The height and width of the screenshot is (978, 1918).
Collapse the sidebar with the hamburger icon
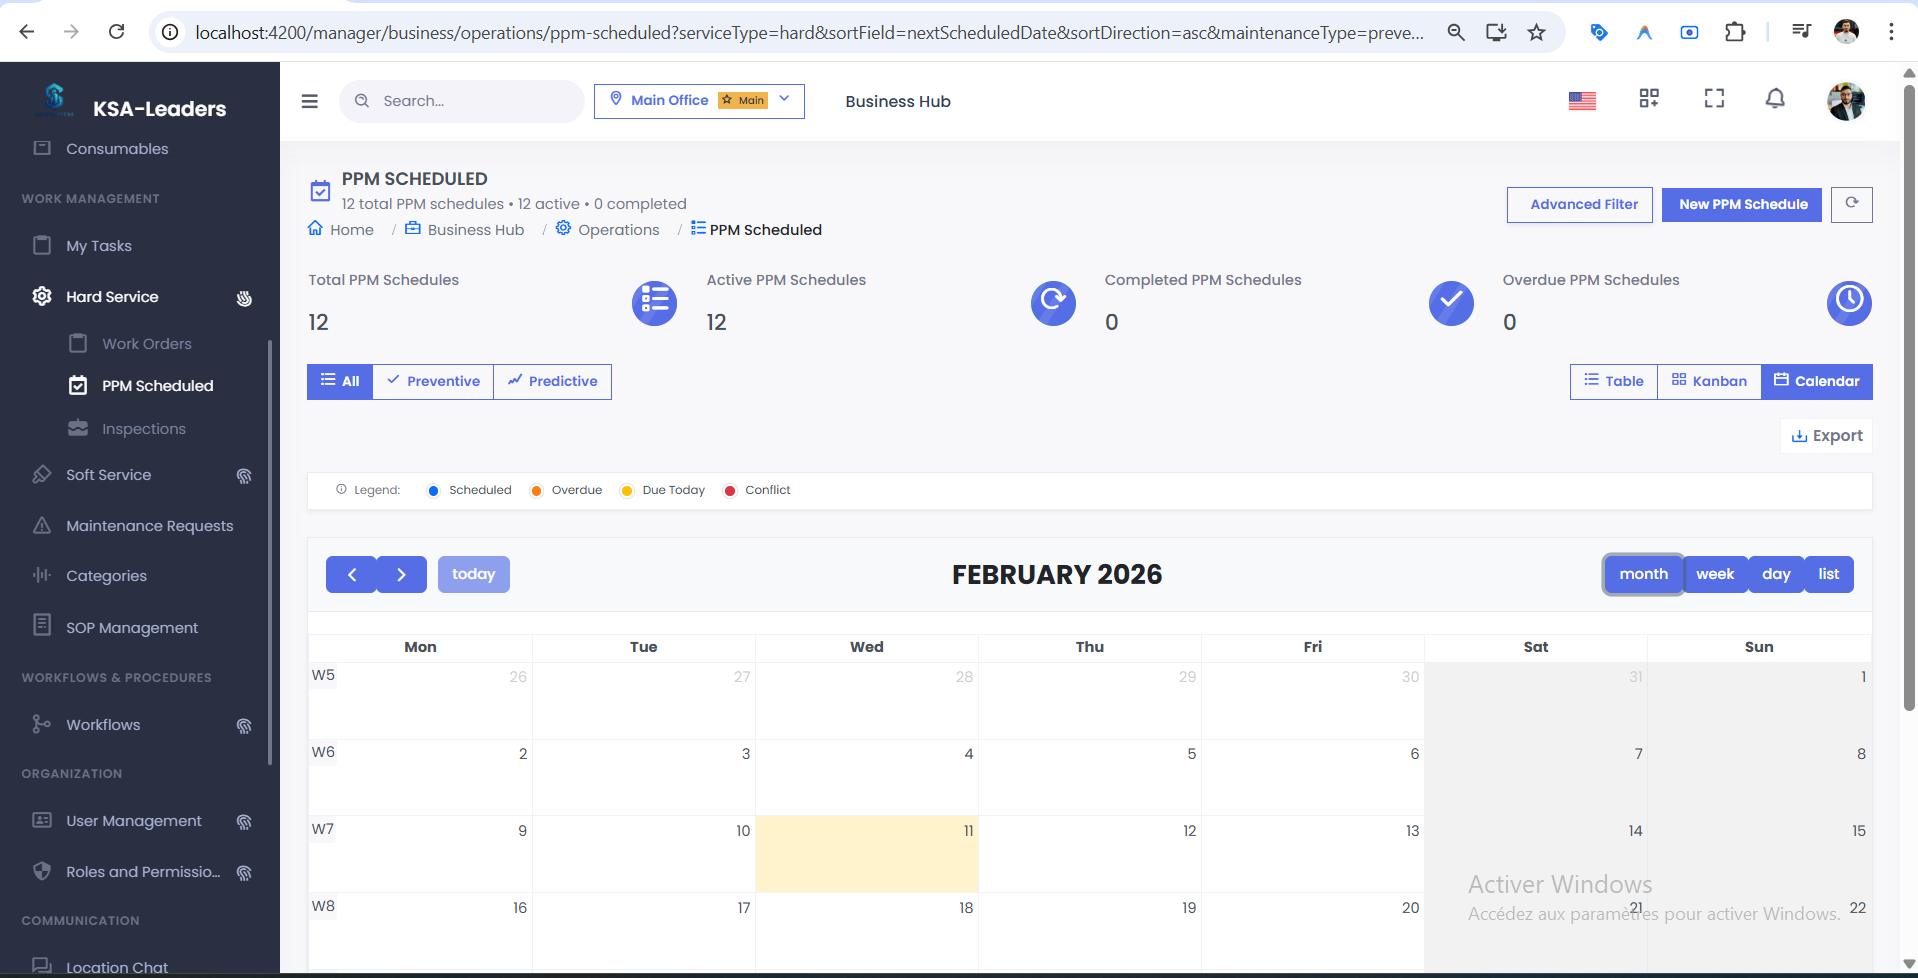point(309,101)
